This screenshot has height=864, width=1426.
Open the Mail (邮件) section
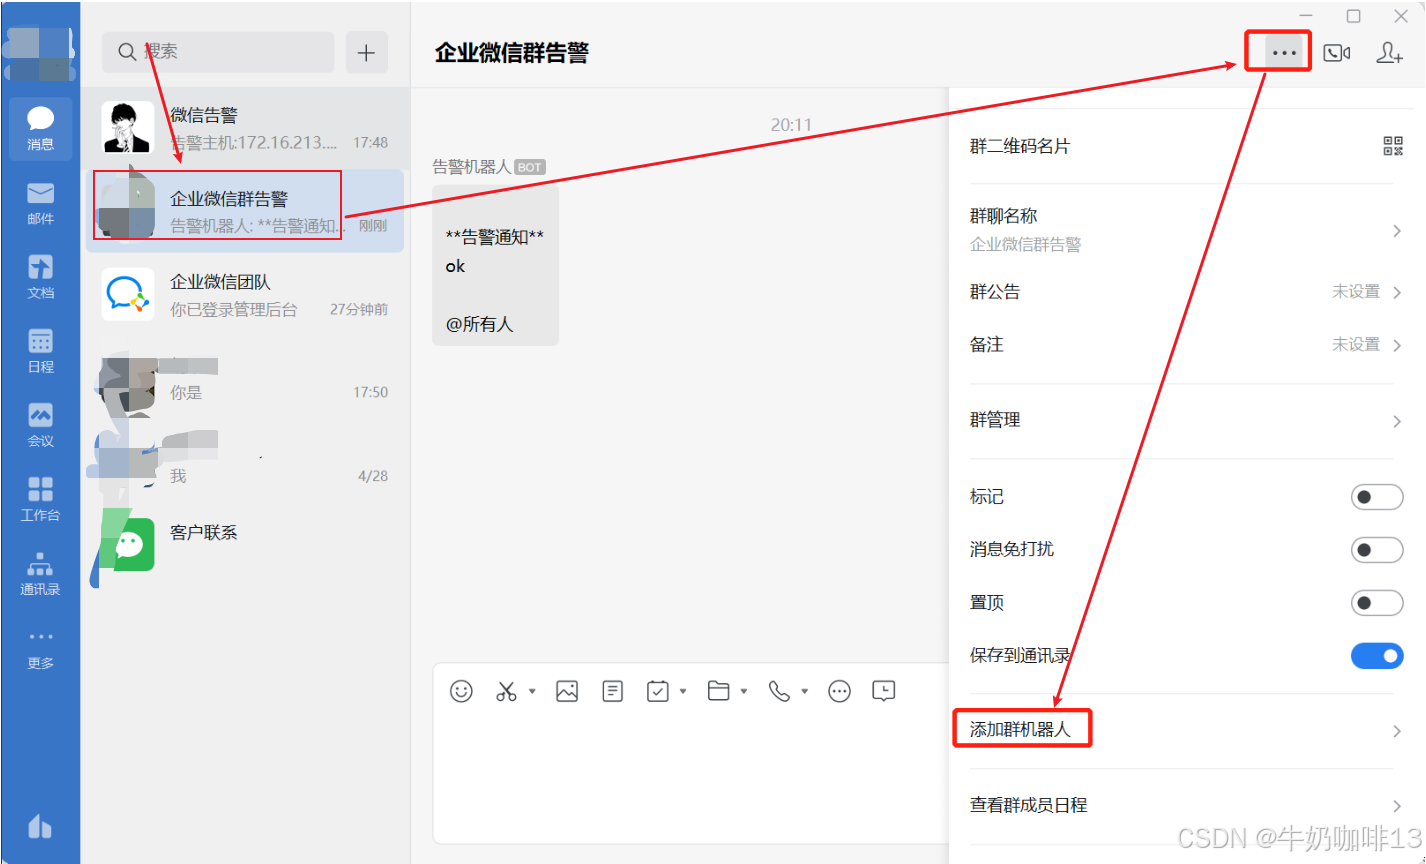click(40, 204)
